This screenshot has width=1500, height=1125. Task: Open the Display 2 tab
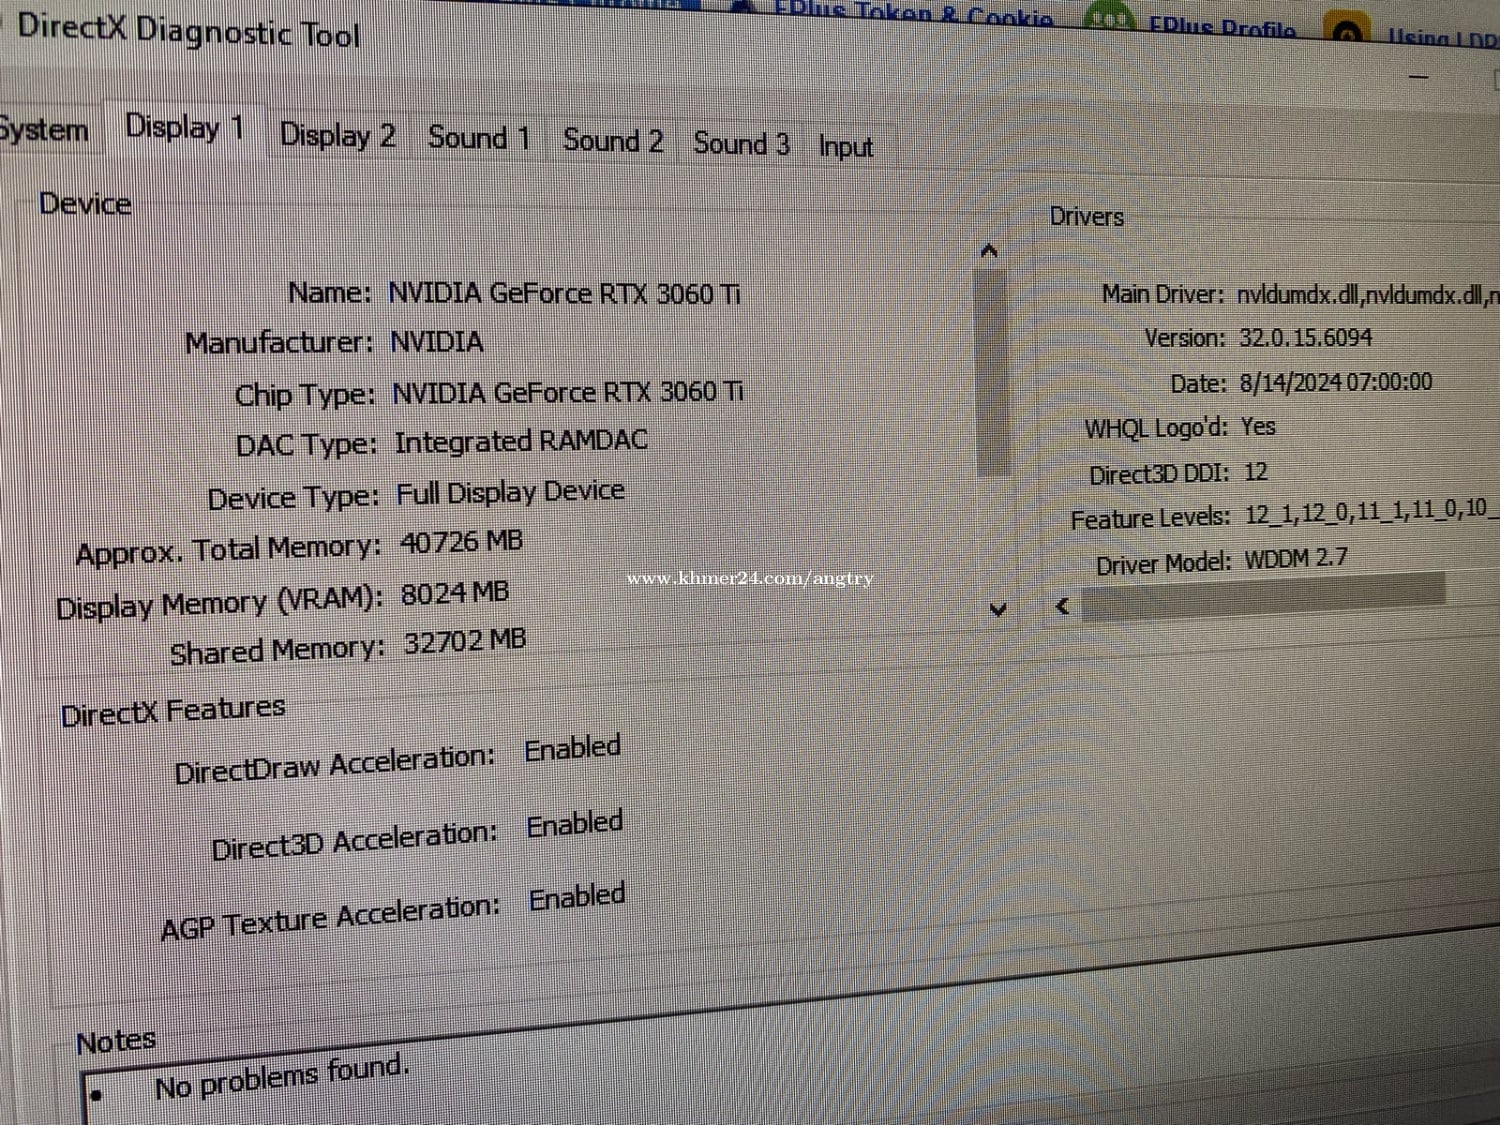[337, 135]
